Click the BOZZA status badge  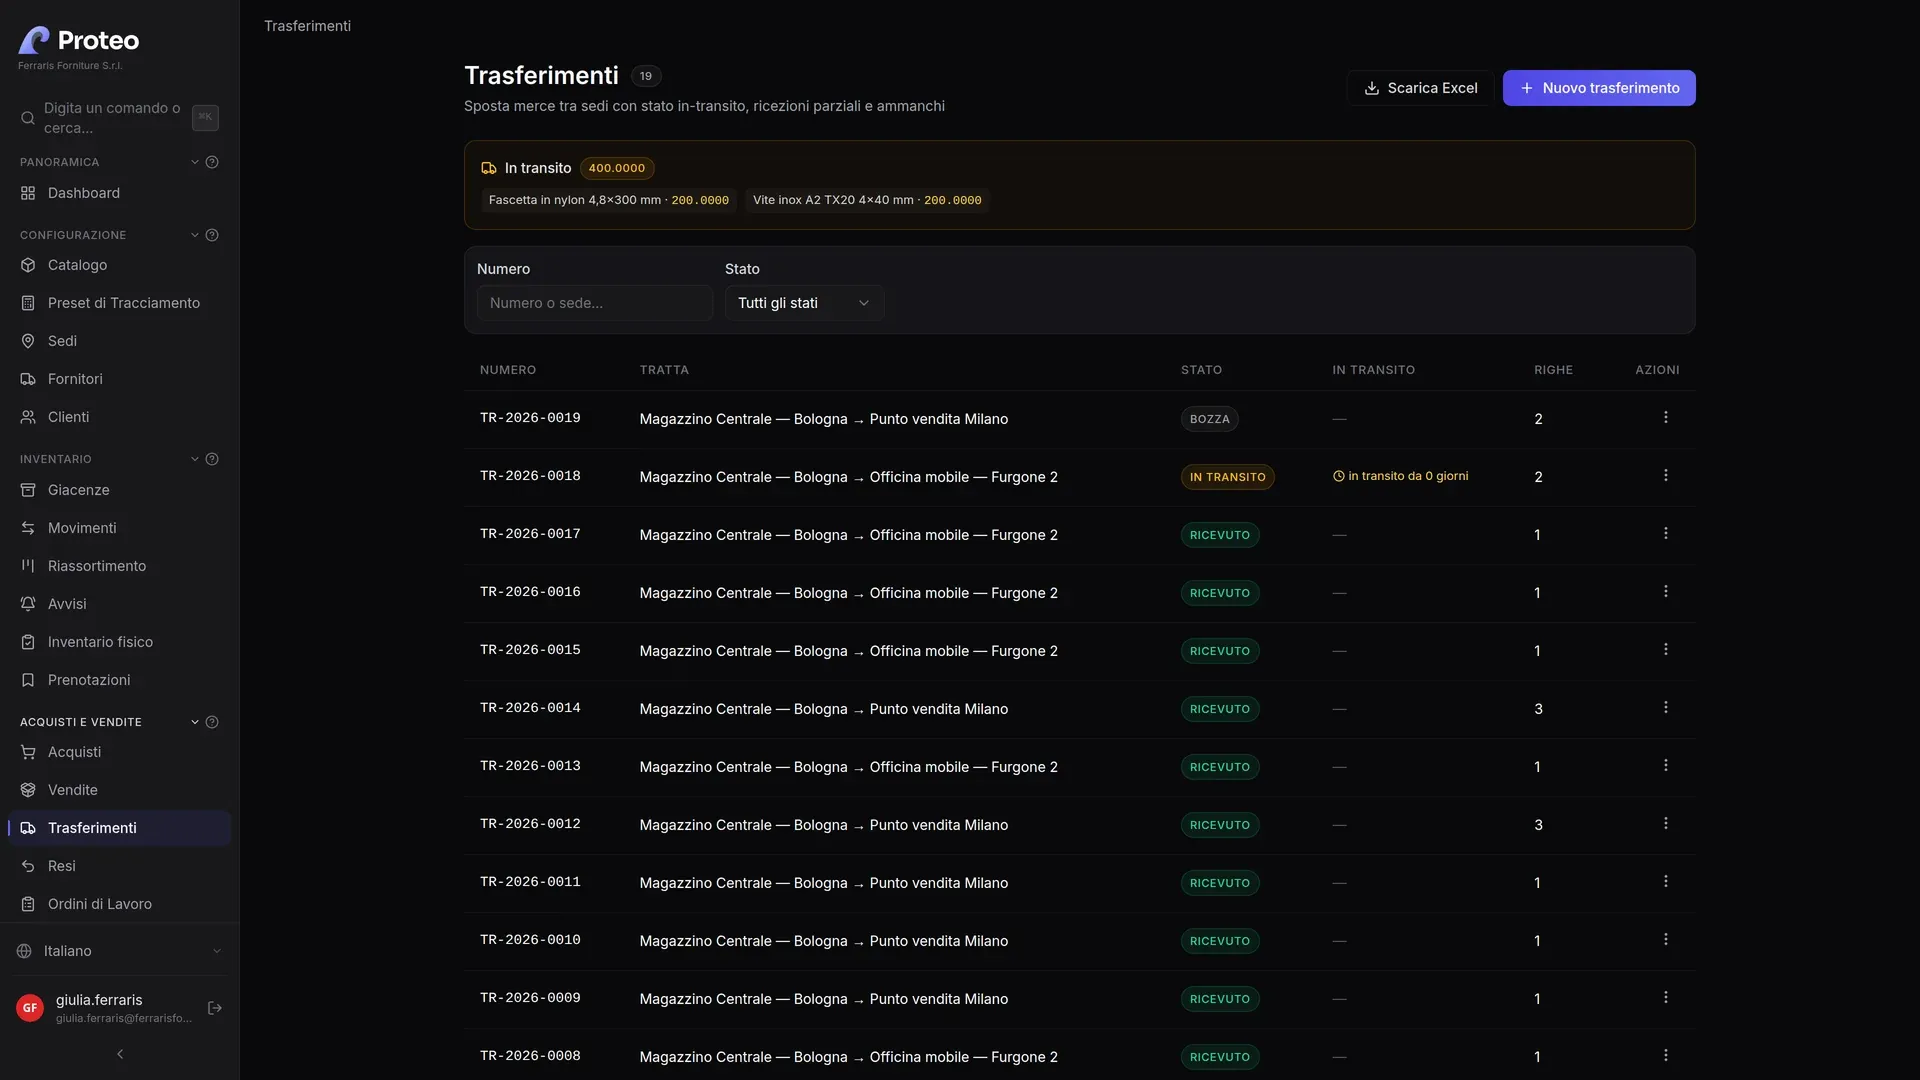1209,419
